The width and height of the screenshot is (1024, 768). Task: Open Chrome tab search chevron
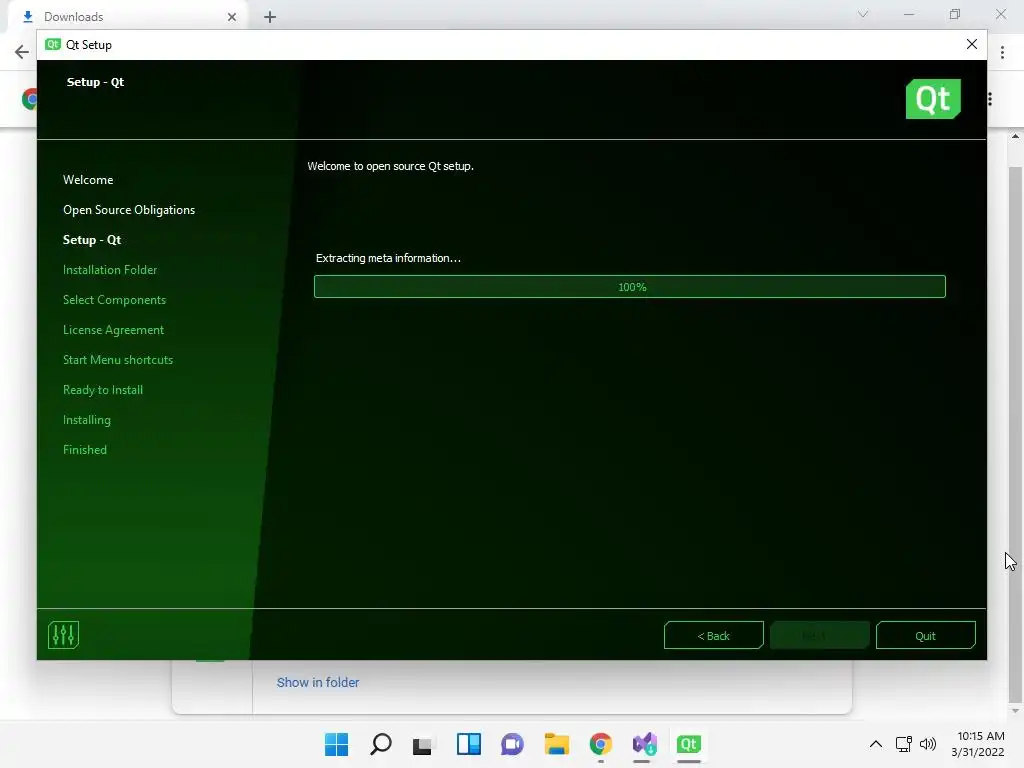[863, 14]
